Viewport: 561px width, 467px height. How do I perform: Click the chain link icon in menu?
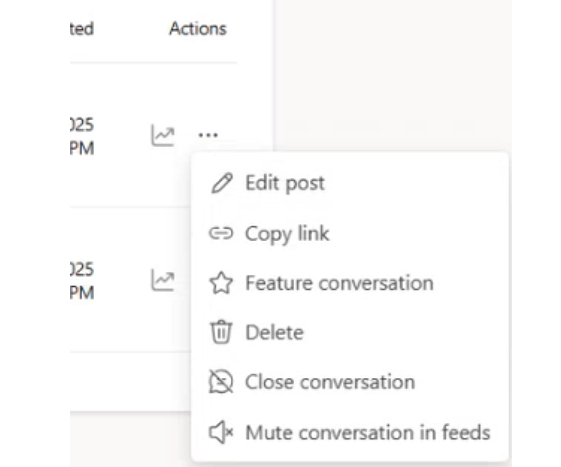point(221,233)
